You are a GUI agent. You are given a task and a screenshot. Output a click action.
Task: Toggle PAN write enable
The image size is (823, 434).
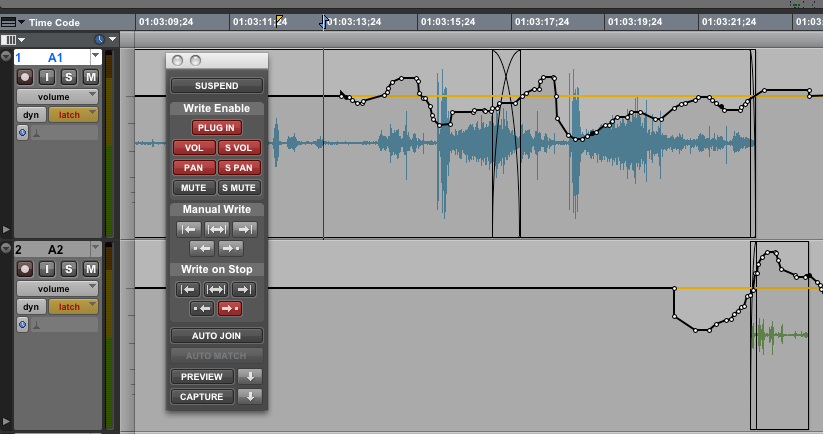tap(194, 167)
